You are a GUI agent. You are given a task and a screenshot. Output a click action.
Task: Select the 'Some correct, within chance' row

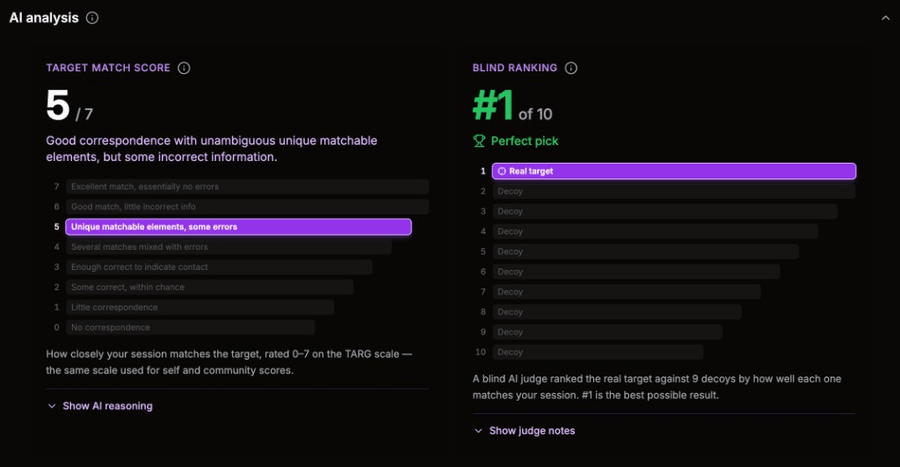210,287
